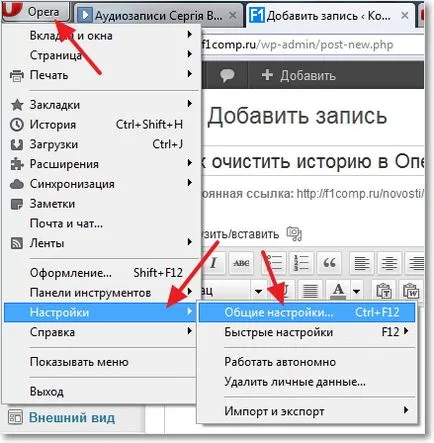434x443 pixels.
Task: Toggle italic formatting in editor
Action: [x=213, y=263]
